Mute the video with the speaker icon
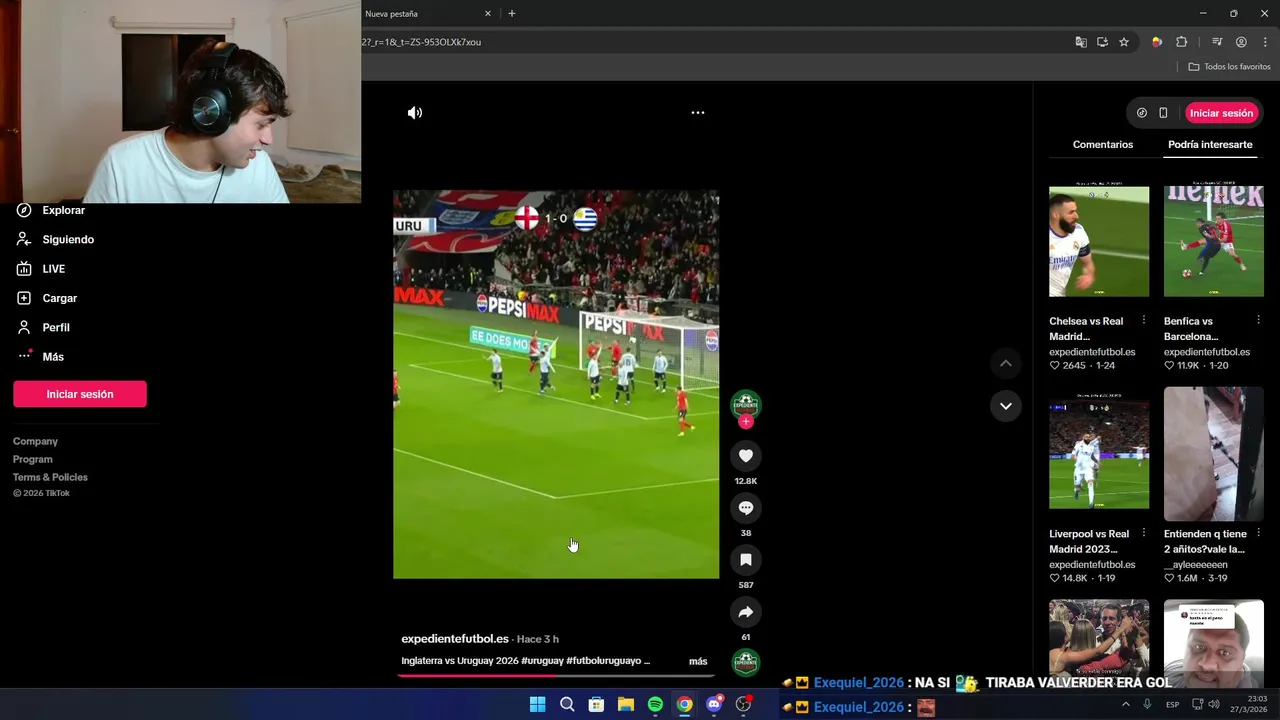 pos(415,113)
